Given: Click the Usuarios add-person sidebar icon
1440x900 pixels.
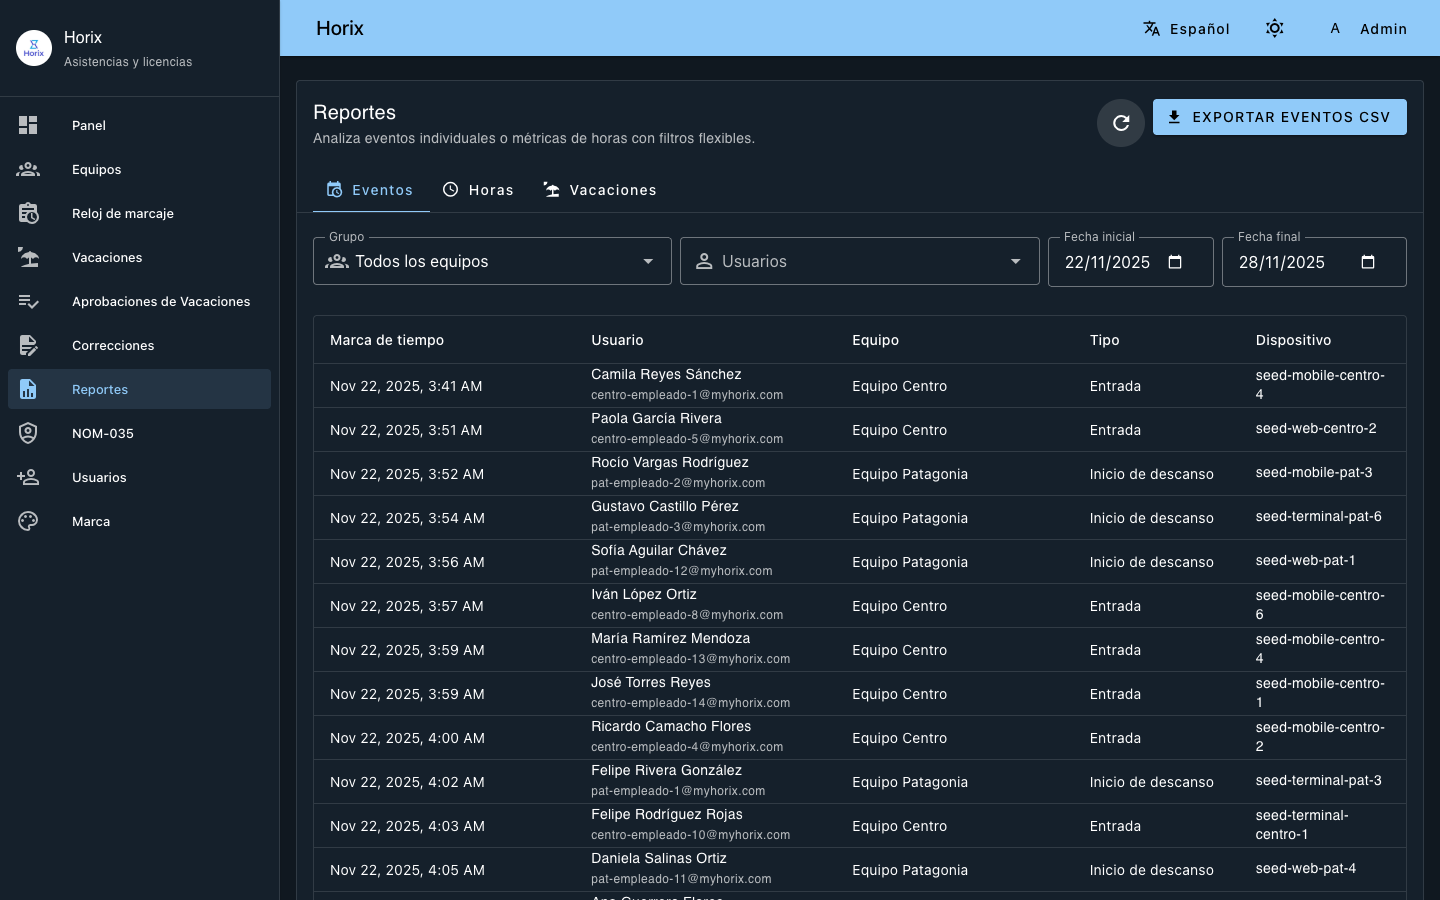Looking at the screenshot, I should click(28, 477).
